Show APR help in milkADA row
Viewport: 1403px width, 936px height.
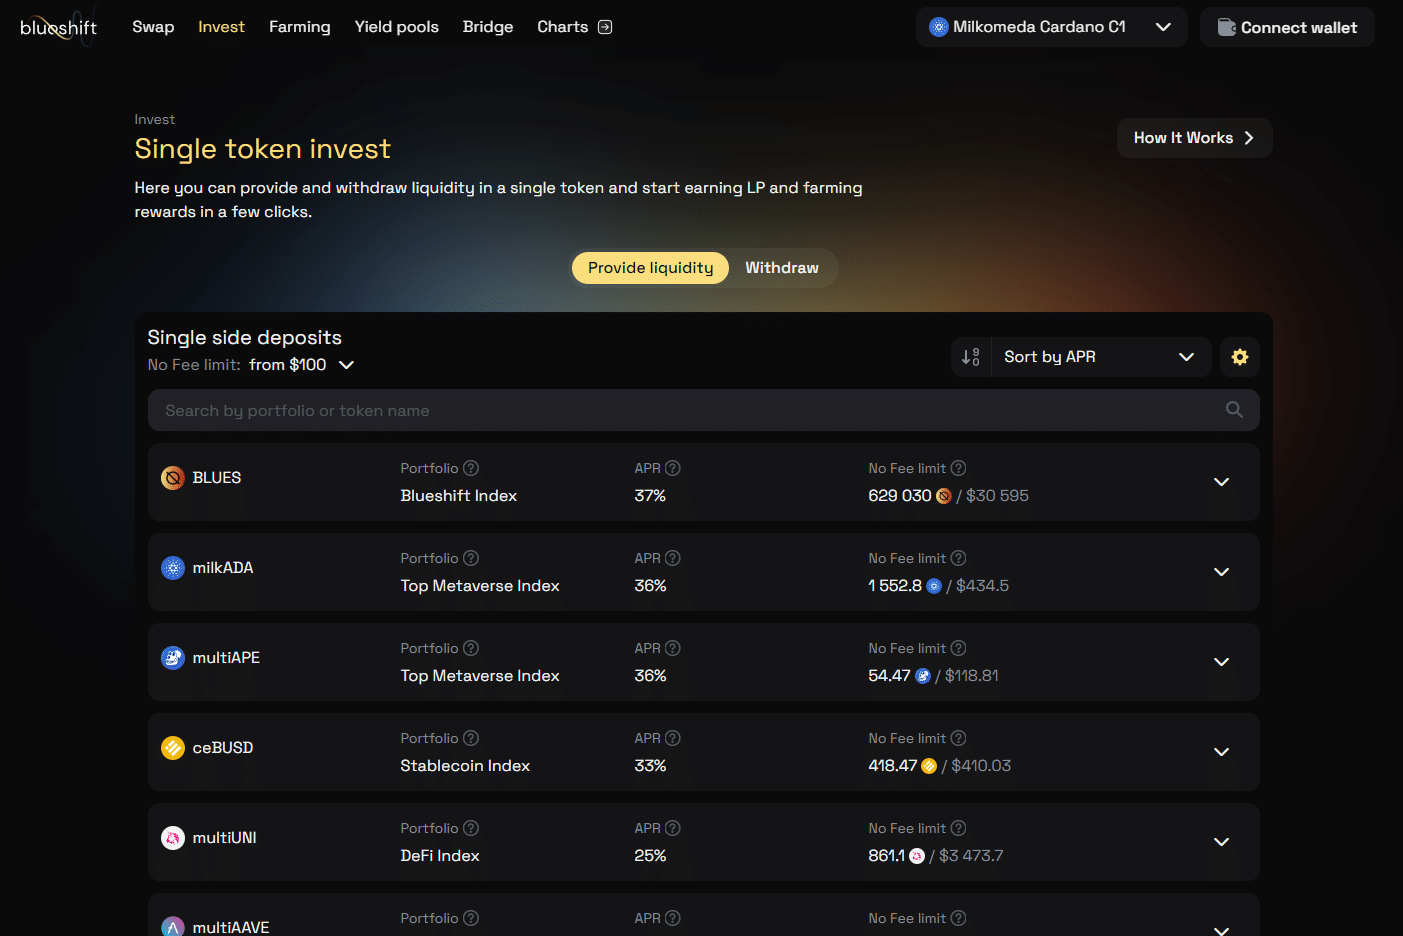tap(673, 558)
